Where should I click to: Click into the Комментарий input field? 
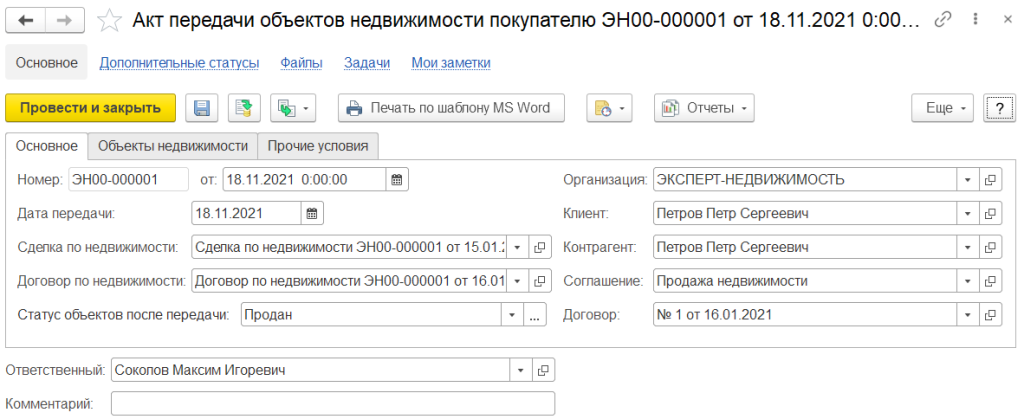tap(332, 404)
